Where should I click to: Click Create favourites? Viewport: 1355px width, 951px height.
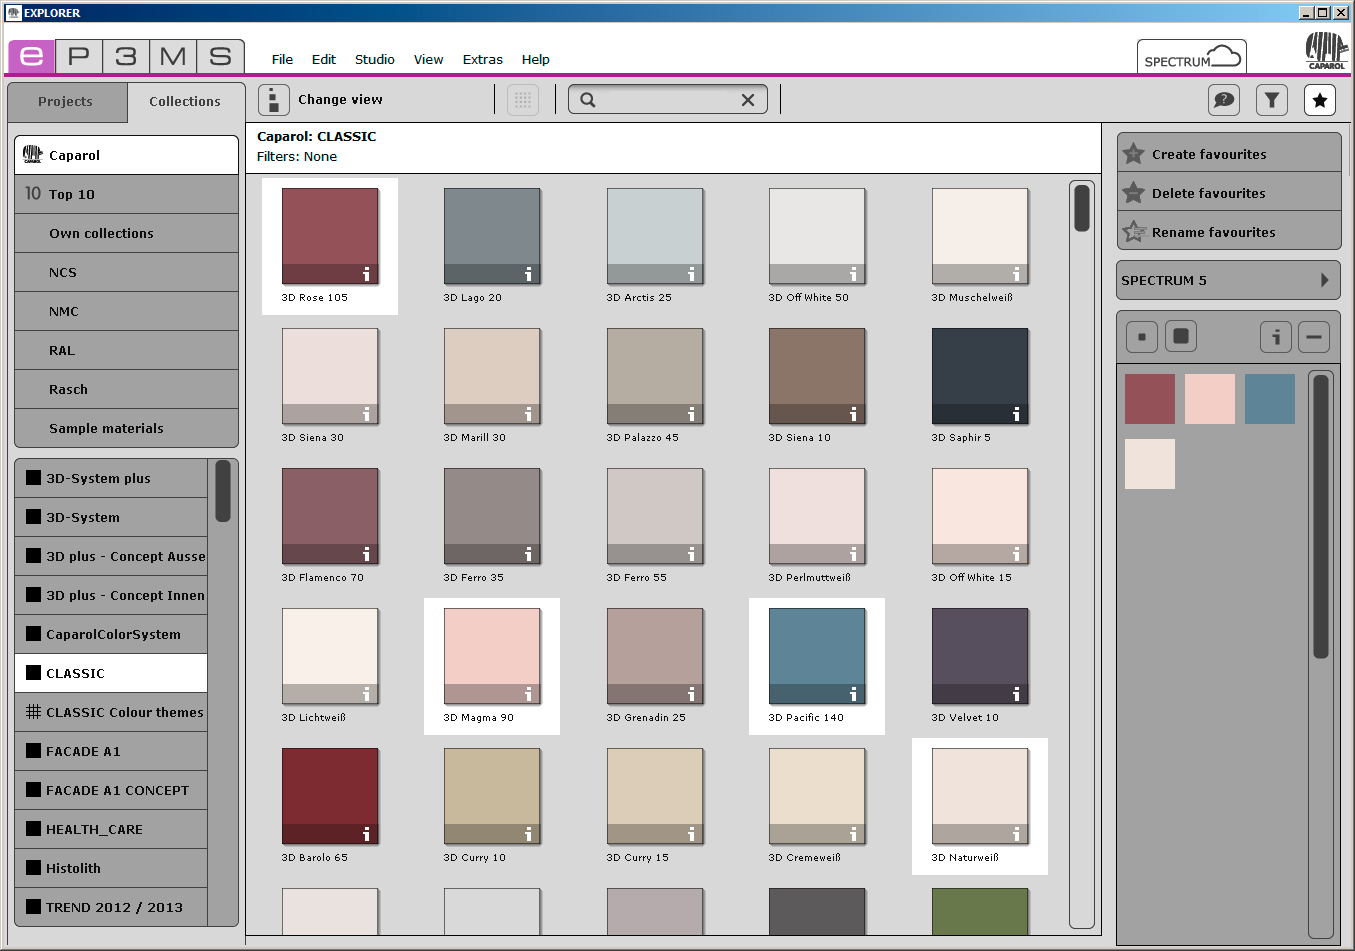point(1229,154)
